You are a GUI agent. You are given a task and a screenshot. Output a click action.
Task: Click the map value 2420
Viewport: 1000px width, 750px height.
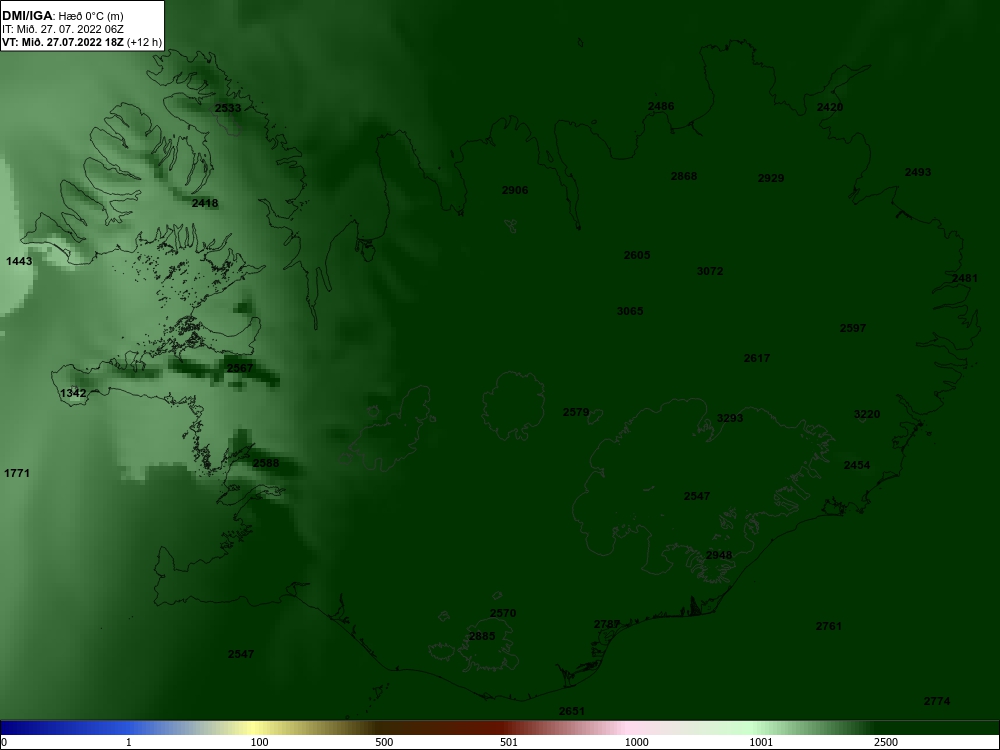[x=830, y=107]
